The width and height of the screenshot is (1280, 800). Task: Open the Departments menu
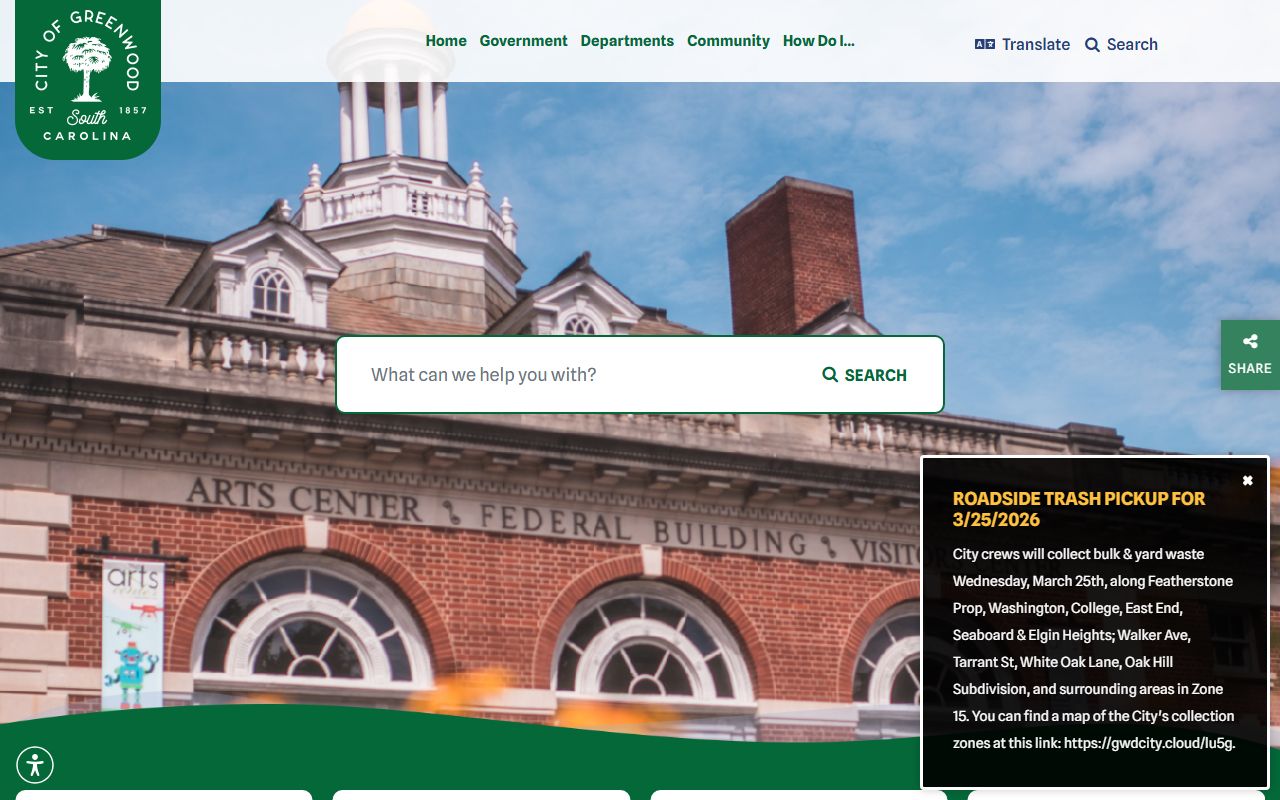[x=627, y=41]
